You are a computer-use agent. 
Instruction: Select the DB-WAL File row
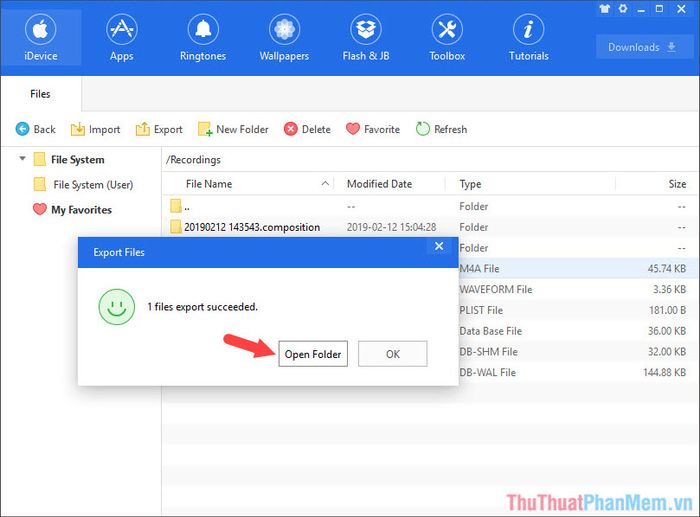pos(578,372)
